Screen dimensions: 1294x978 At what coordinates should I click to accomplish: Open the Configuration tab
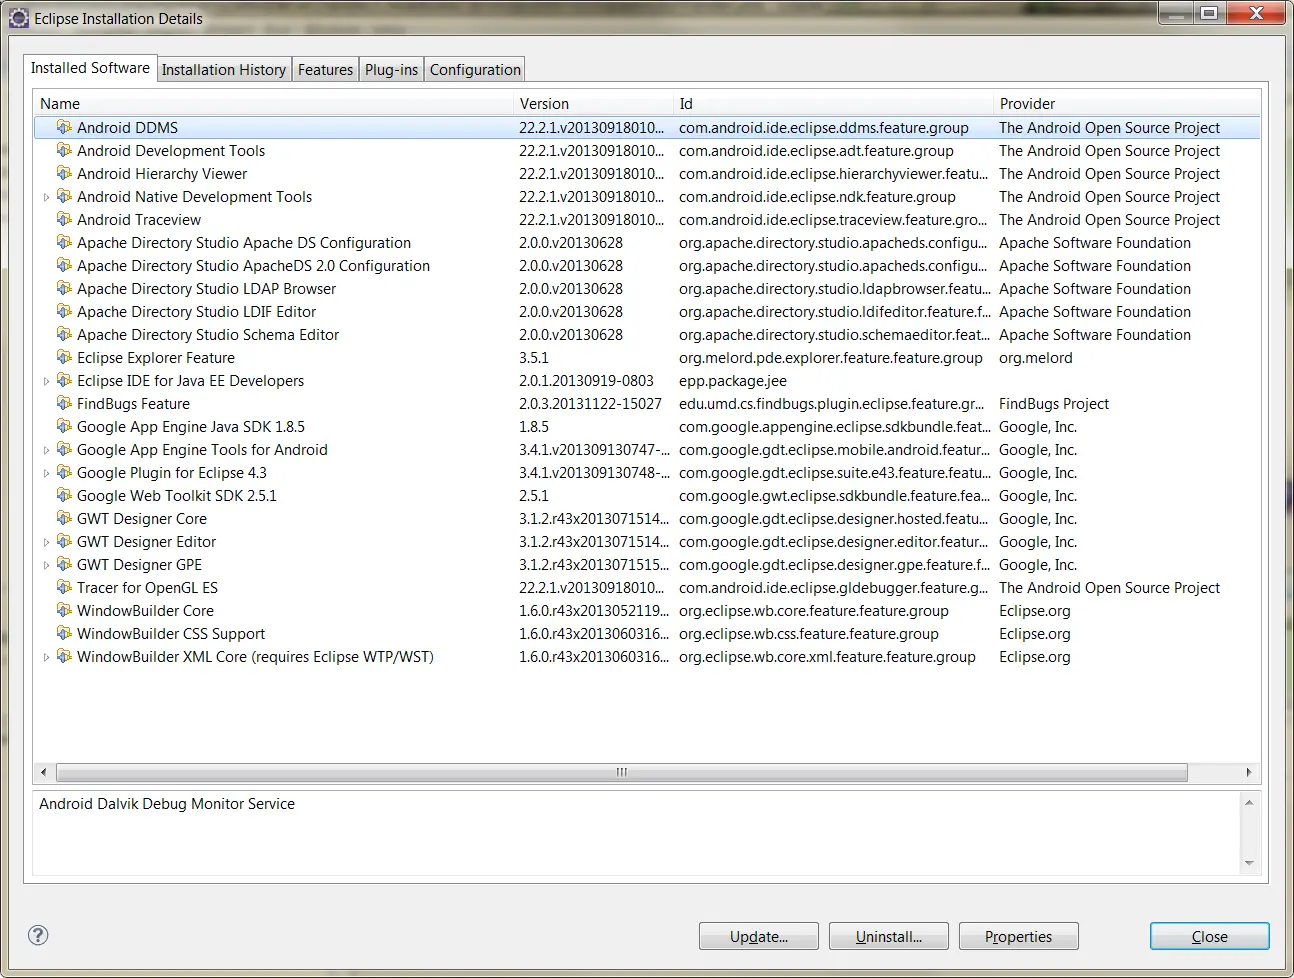475,70
